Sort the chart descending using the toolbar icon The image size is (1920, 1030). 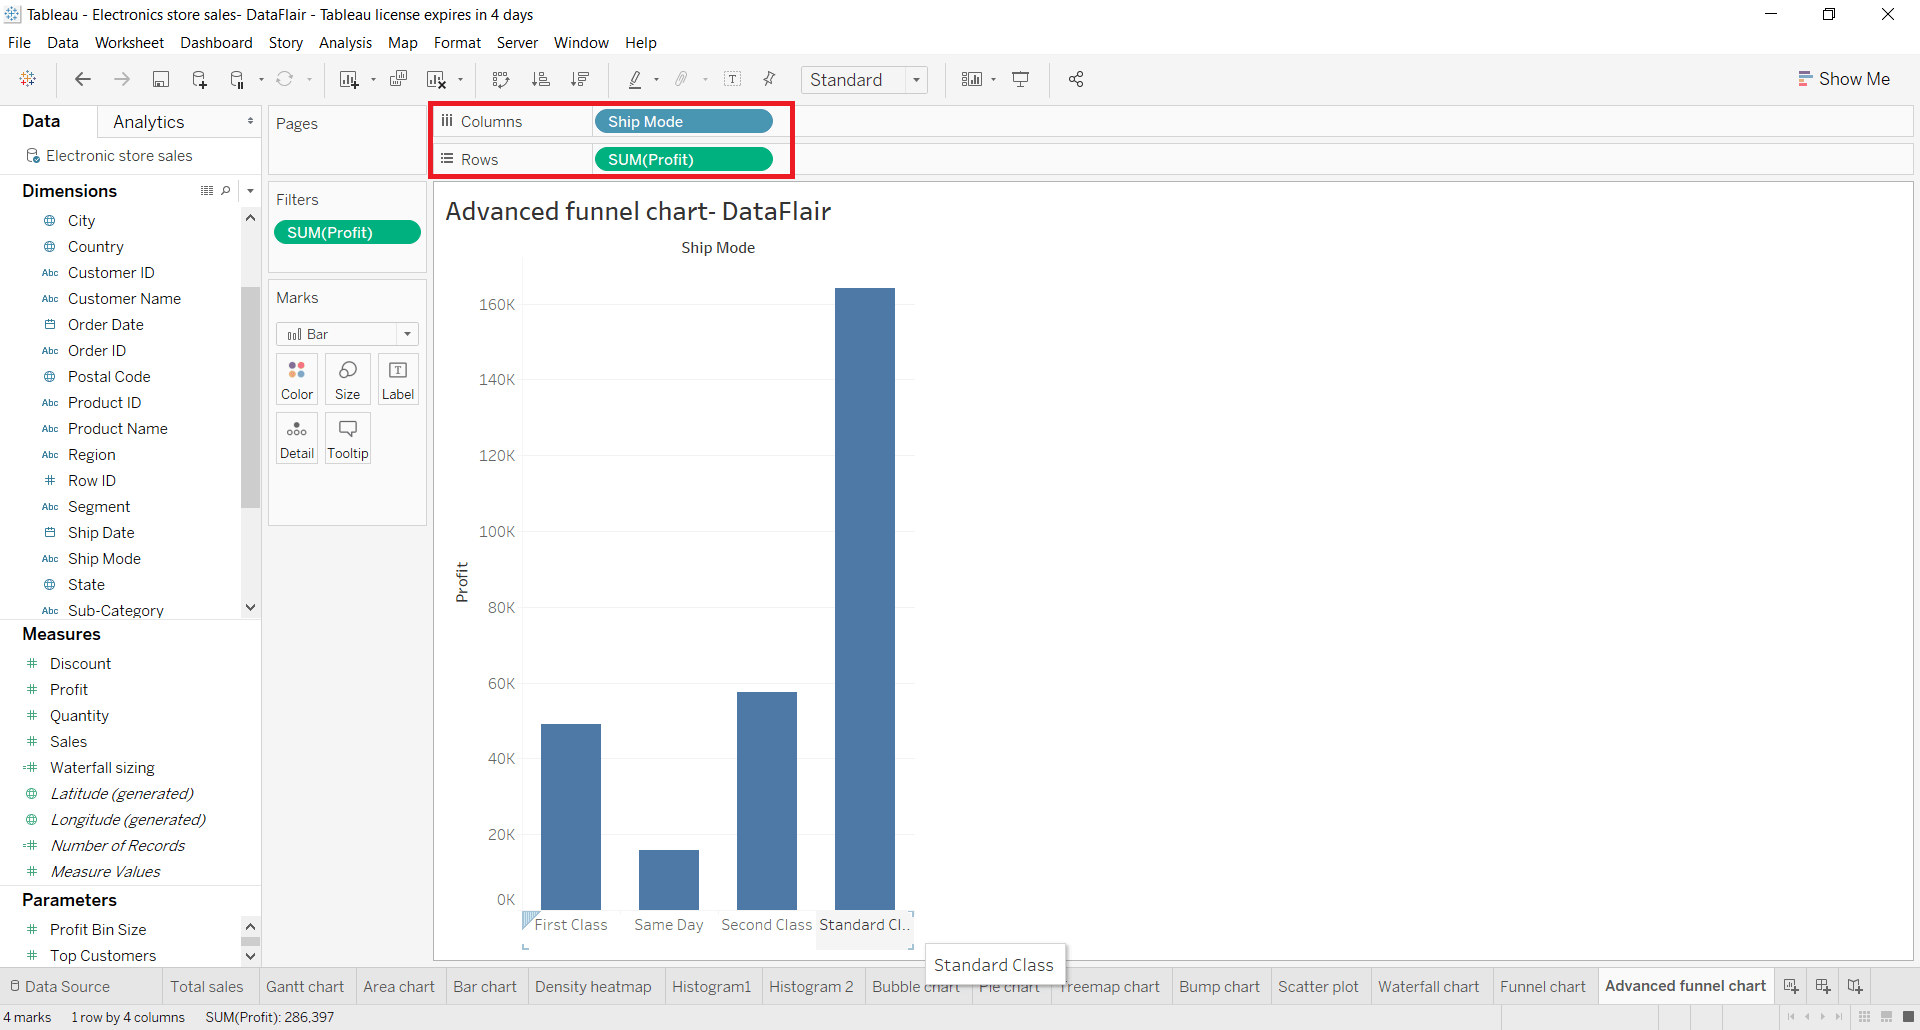(580, 79)
